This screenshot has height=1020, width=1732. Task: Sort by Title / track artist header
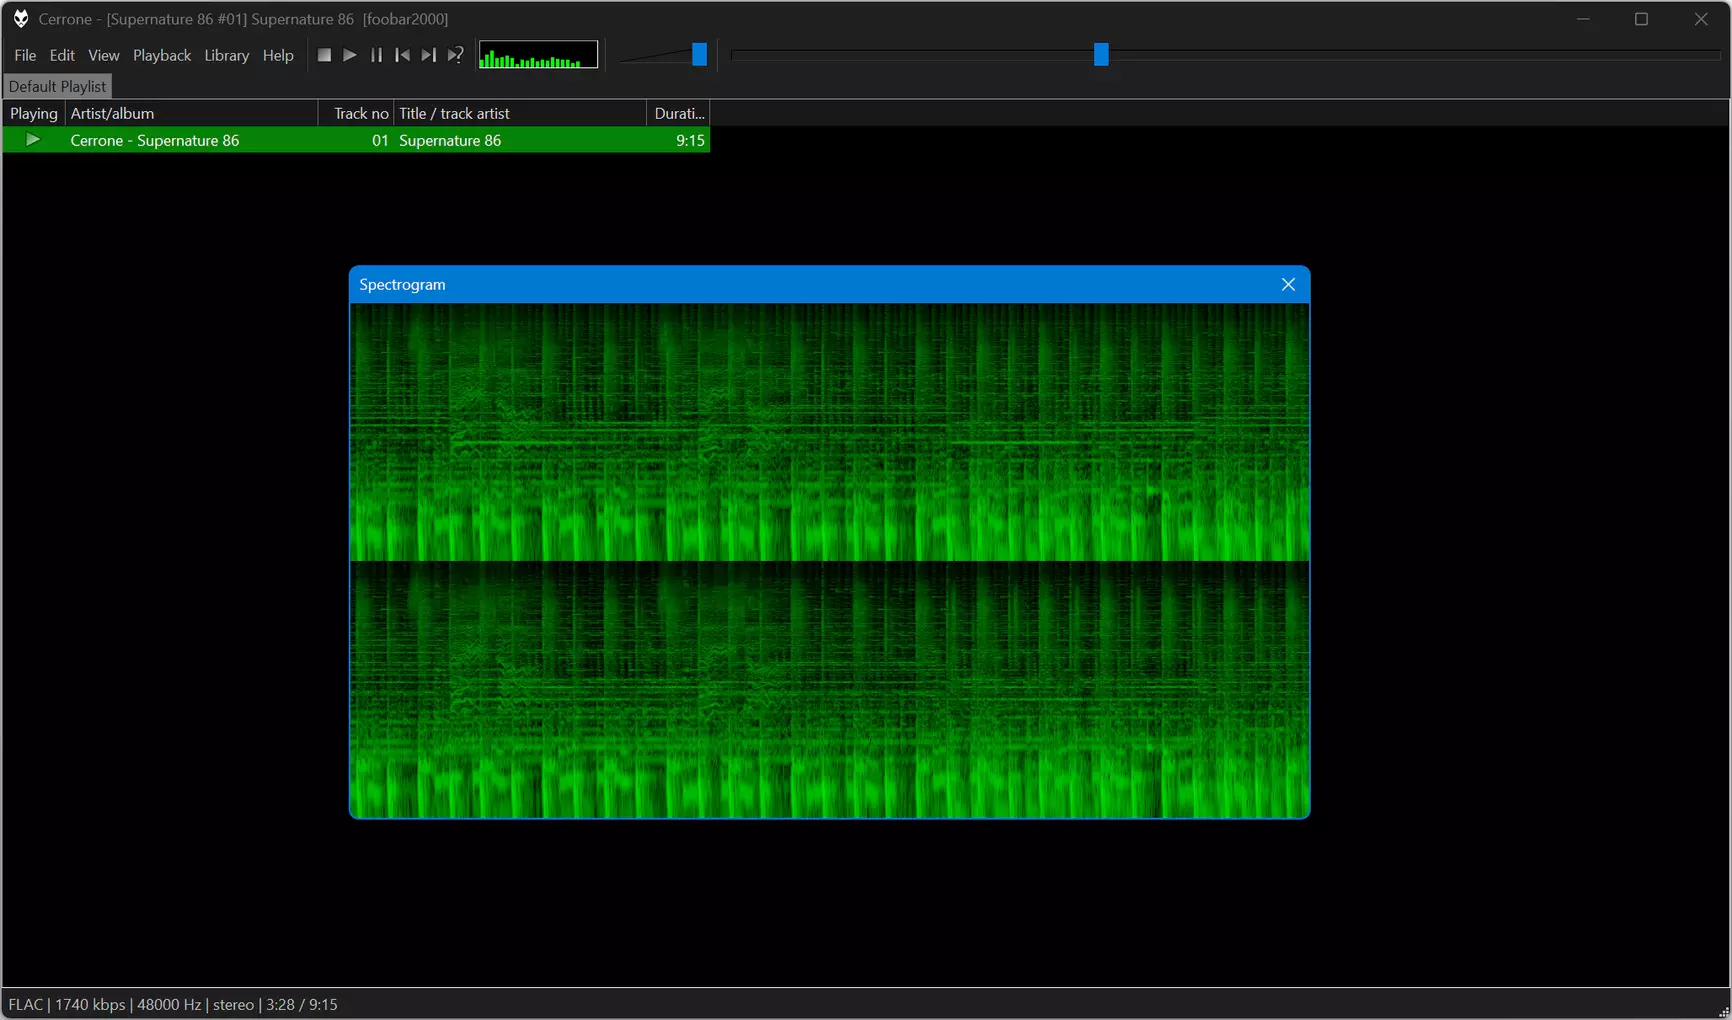click(521, 113)
